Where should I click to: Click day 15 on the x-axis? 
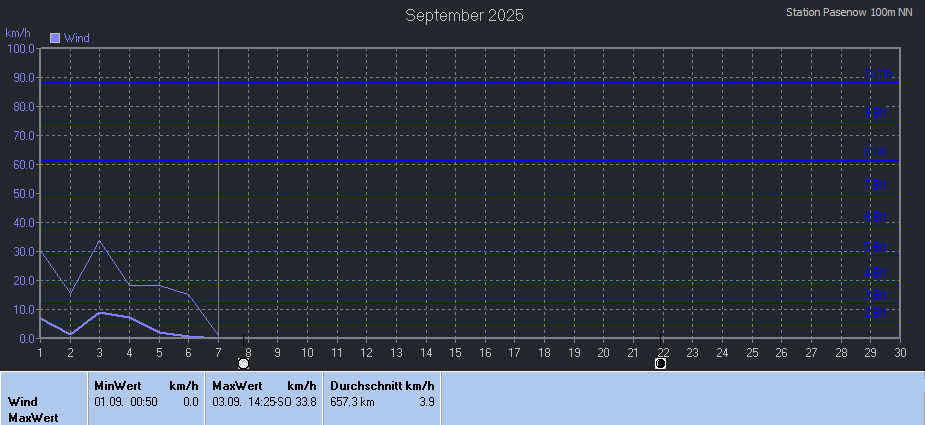(455, 352)
